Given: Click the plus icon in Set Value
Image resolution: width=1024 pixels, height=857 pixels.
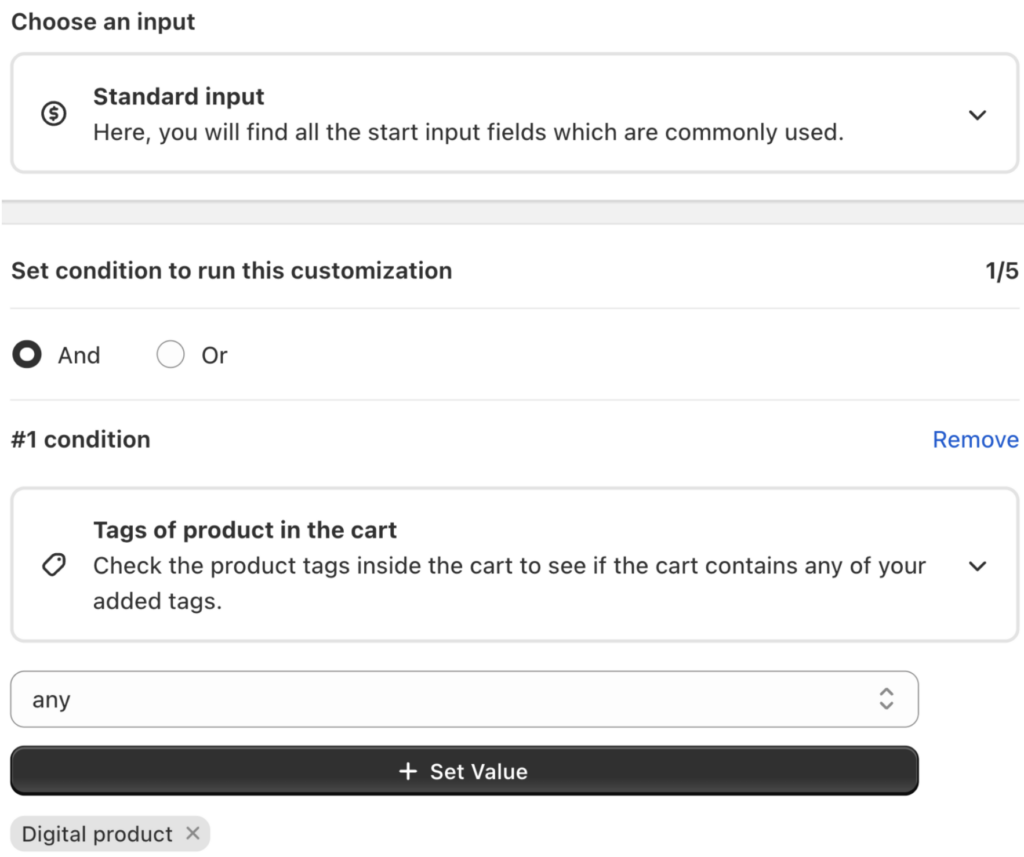Looking at the screenshot, I should point(408,771).
